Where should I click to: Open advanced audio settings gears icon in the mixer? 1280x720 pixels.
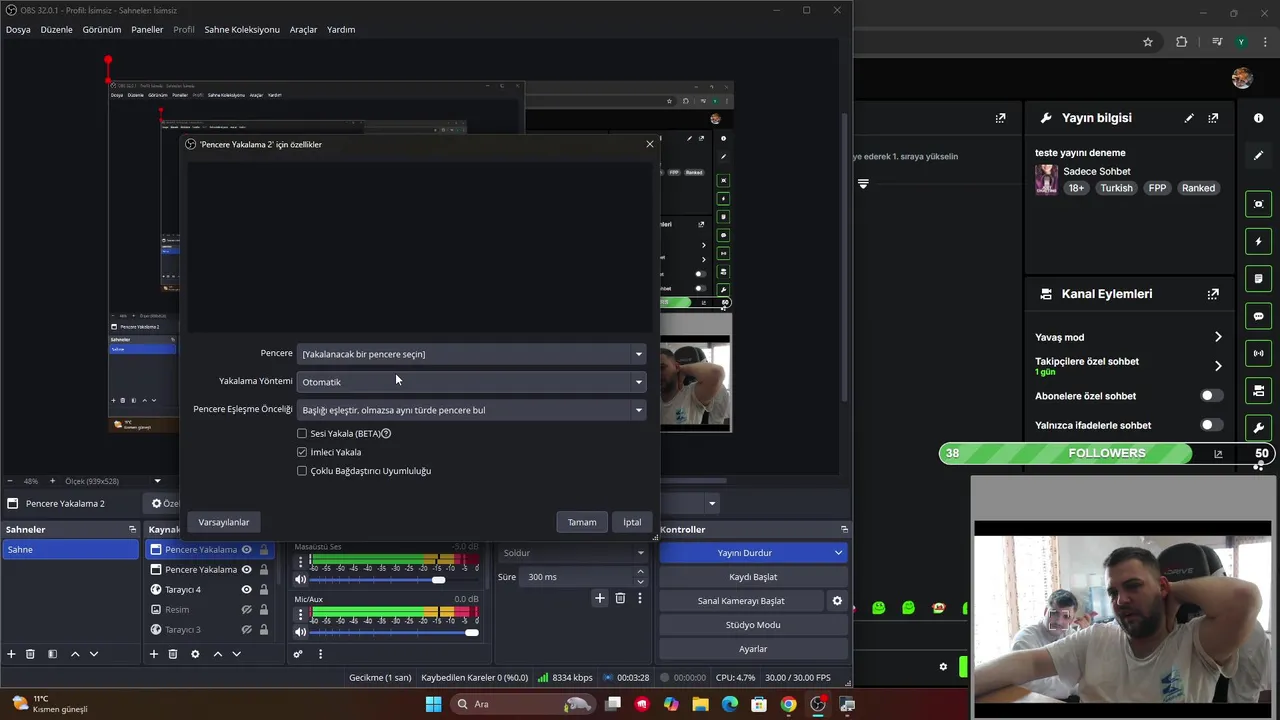(x=298, y=654)
